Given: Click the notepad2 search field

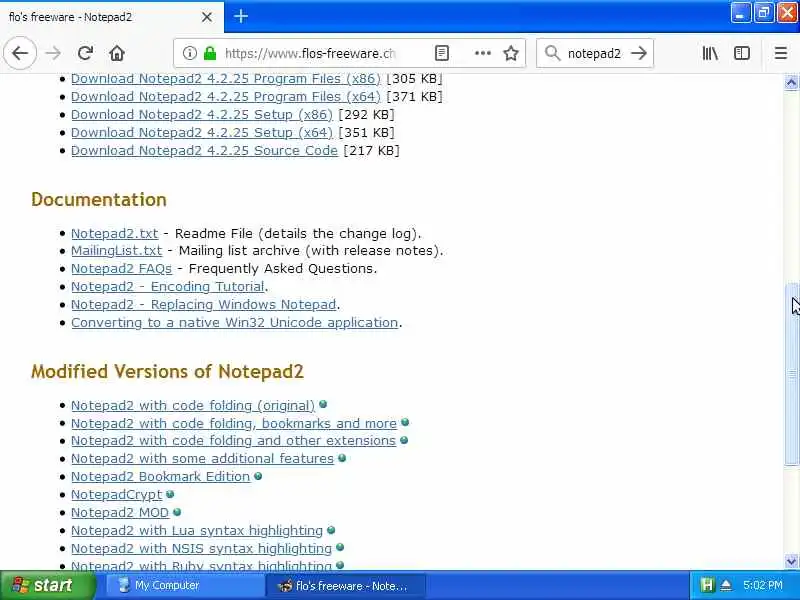Looking at the screenshot, I should [x=594, y=54].
